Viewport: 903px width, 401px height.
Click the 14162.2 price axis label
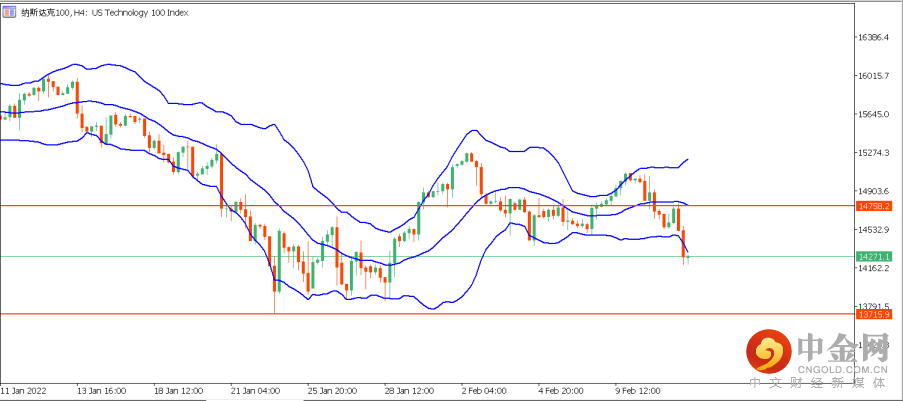[875, 268]
